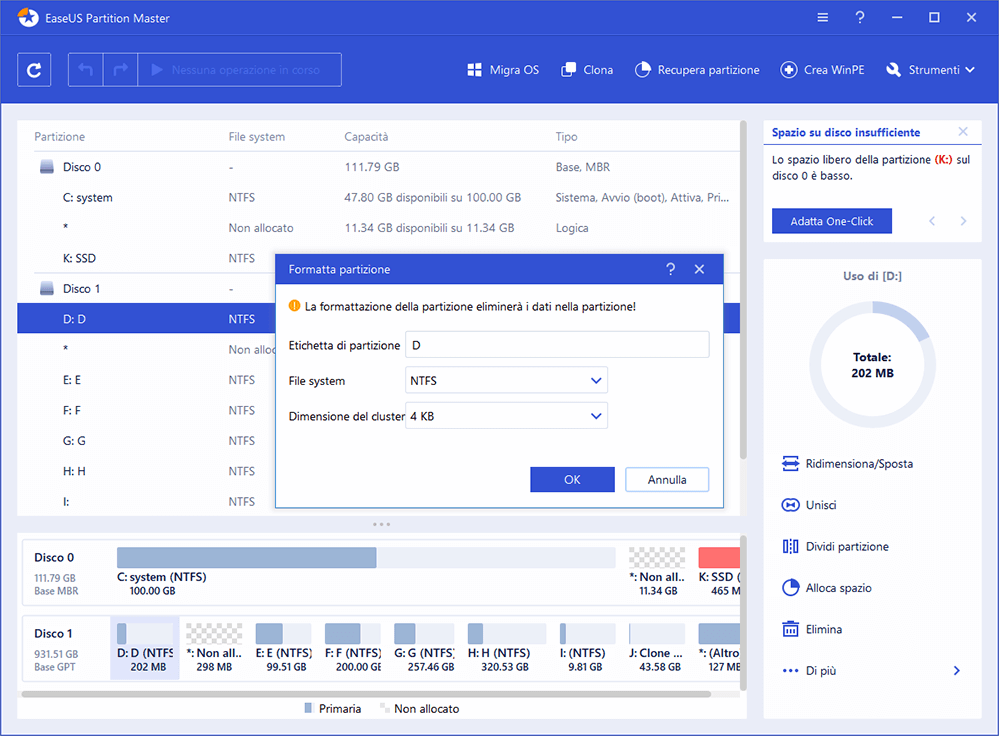
Task: Close the Formatta partizione dialog
Action: click(x=699, y=269)
